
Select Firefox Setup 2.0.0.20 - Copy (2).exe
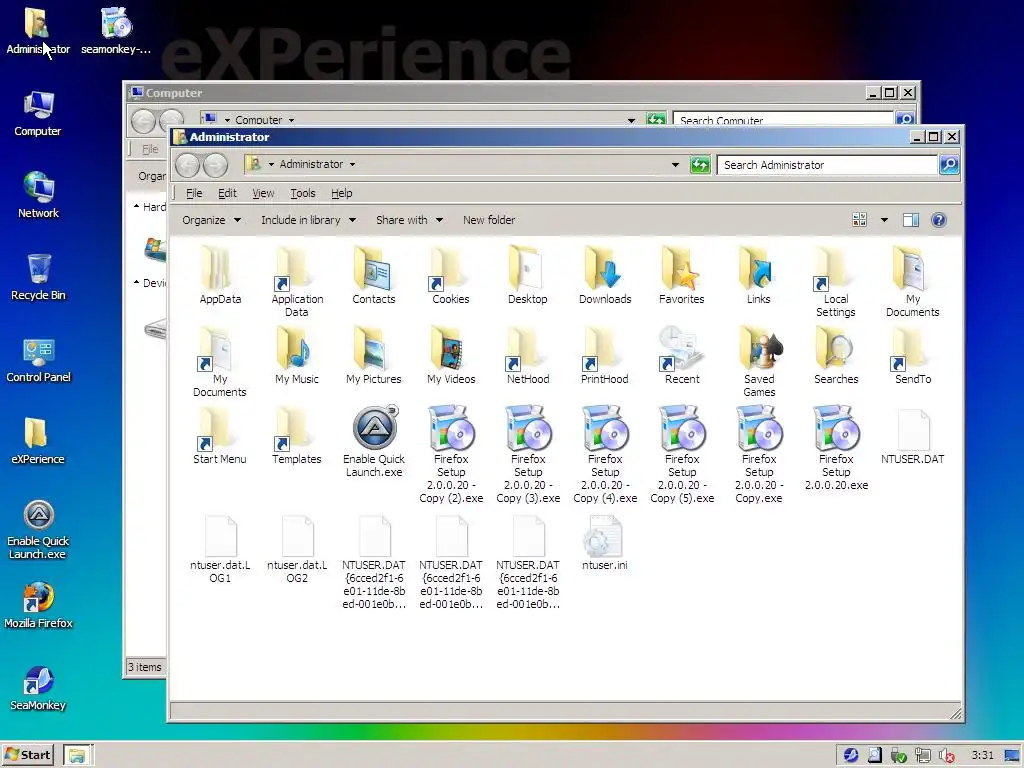click(x=451, y=455)
